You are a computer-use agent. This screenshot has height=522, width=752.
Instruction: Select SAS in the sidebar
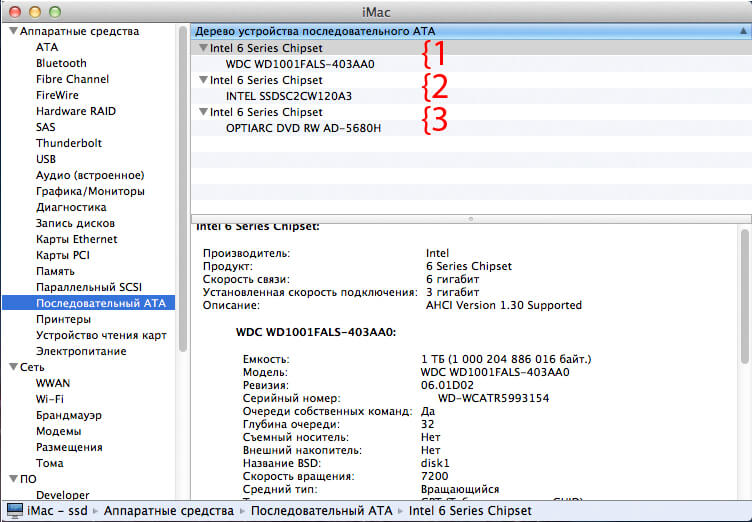coord(46,127)
